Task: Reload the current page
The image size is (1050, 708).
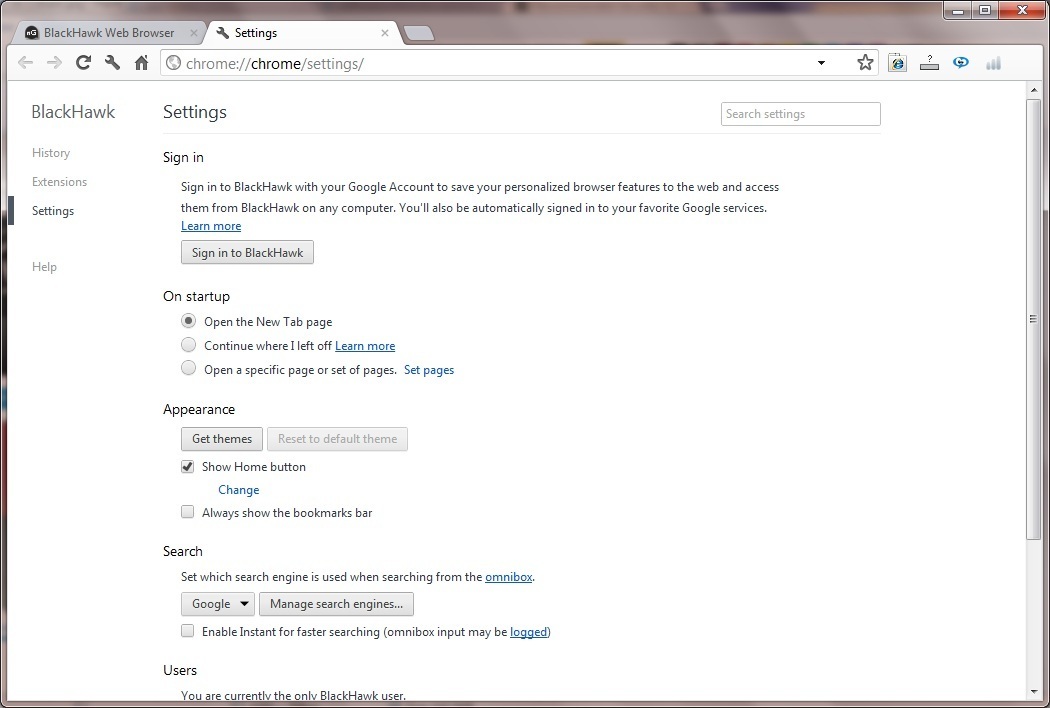Action: [x=83, y=63]
